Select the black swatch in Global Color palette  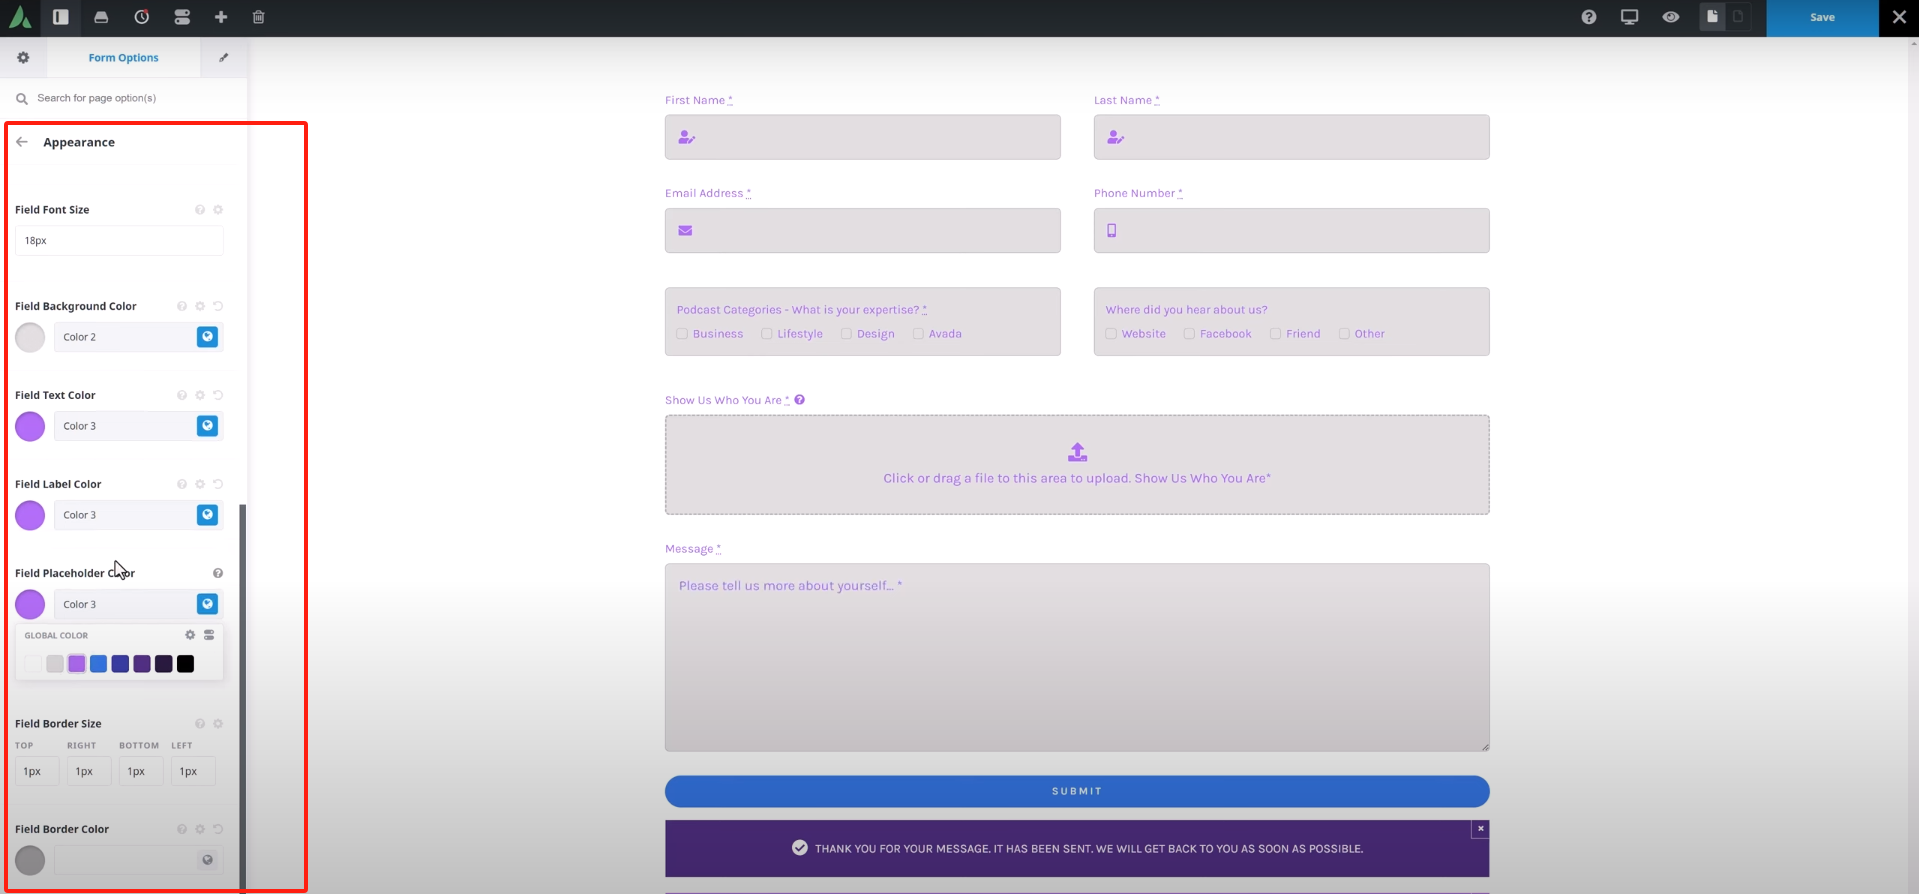point(186,664)
